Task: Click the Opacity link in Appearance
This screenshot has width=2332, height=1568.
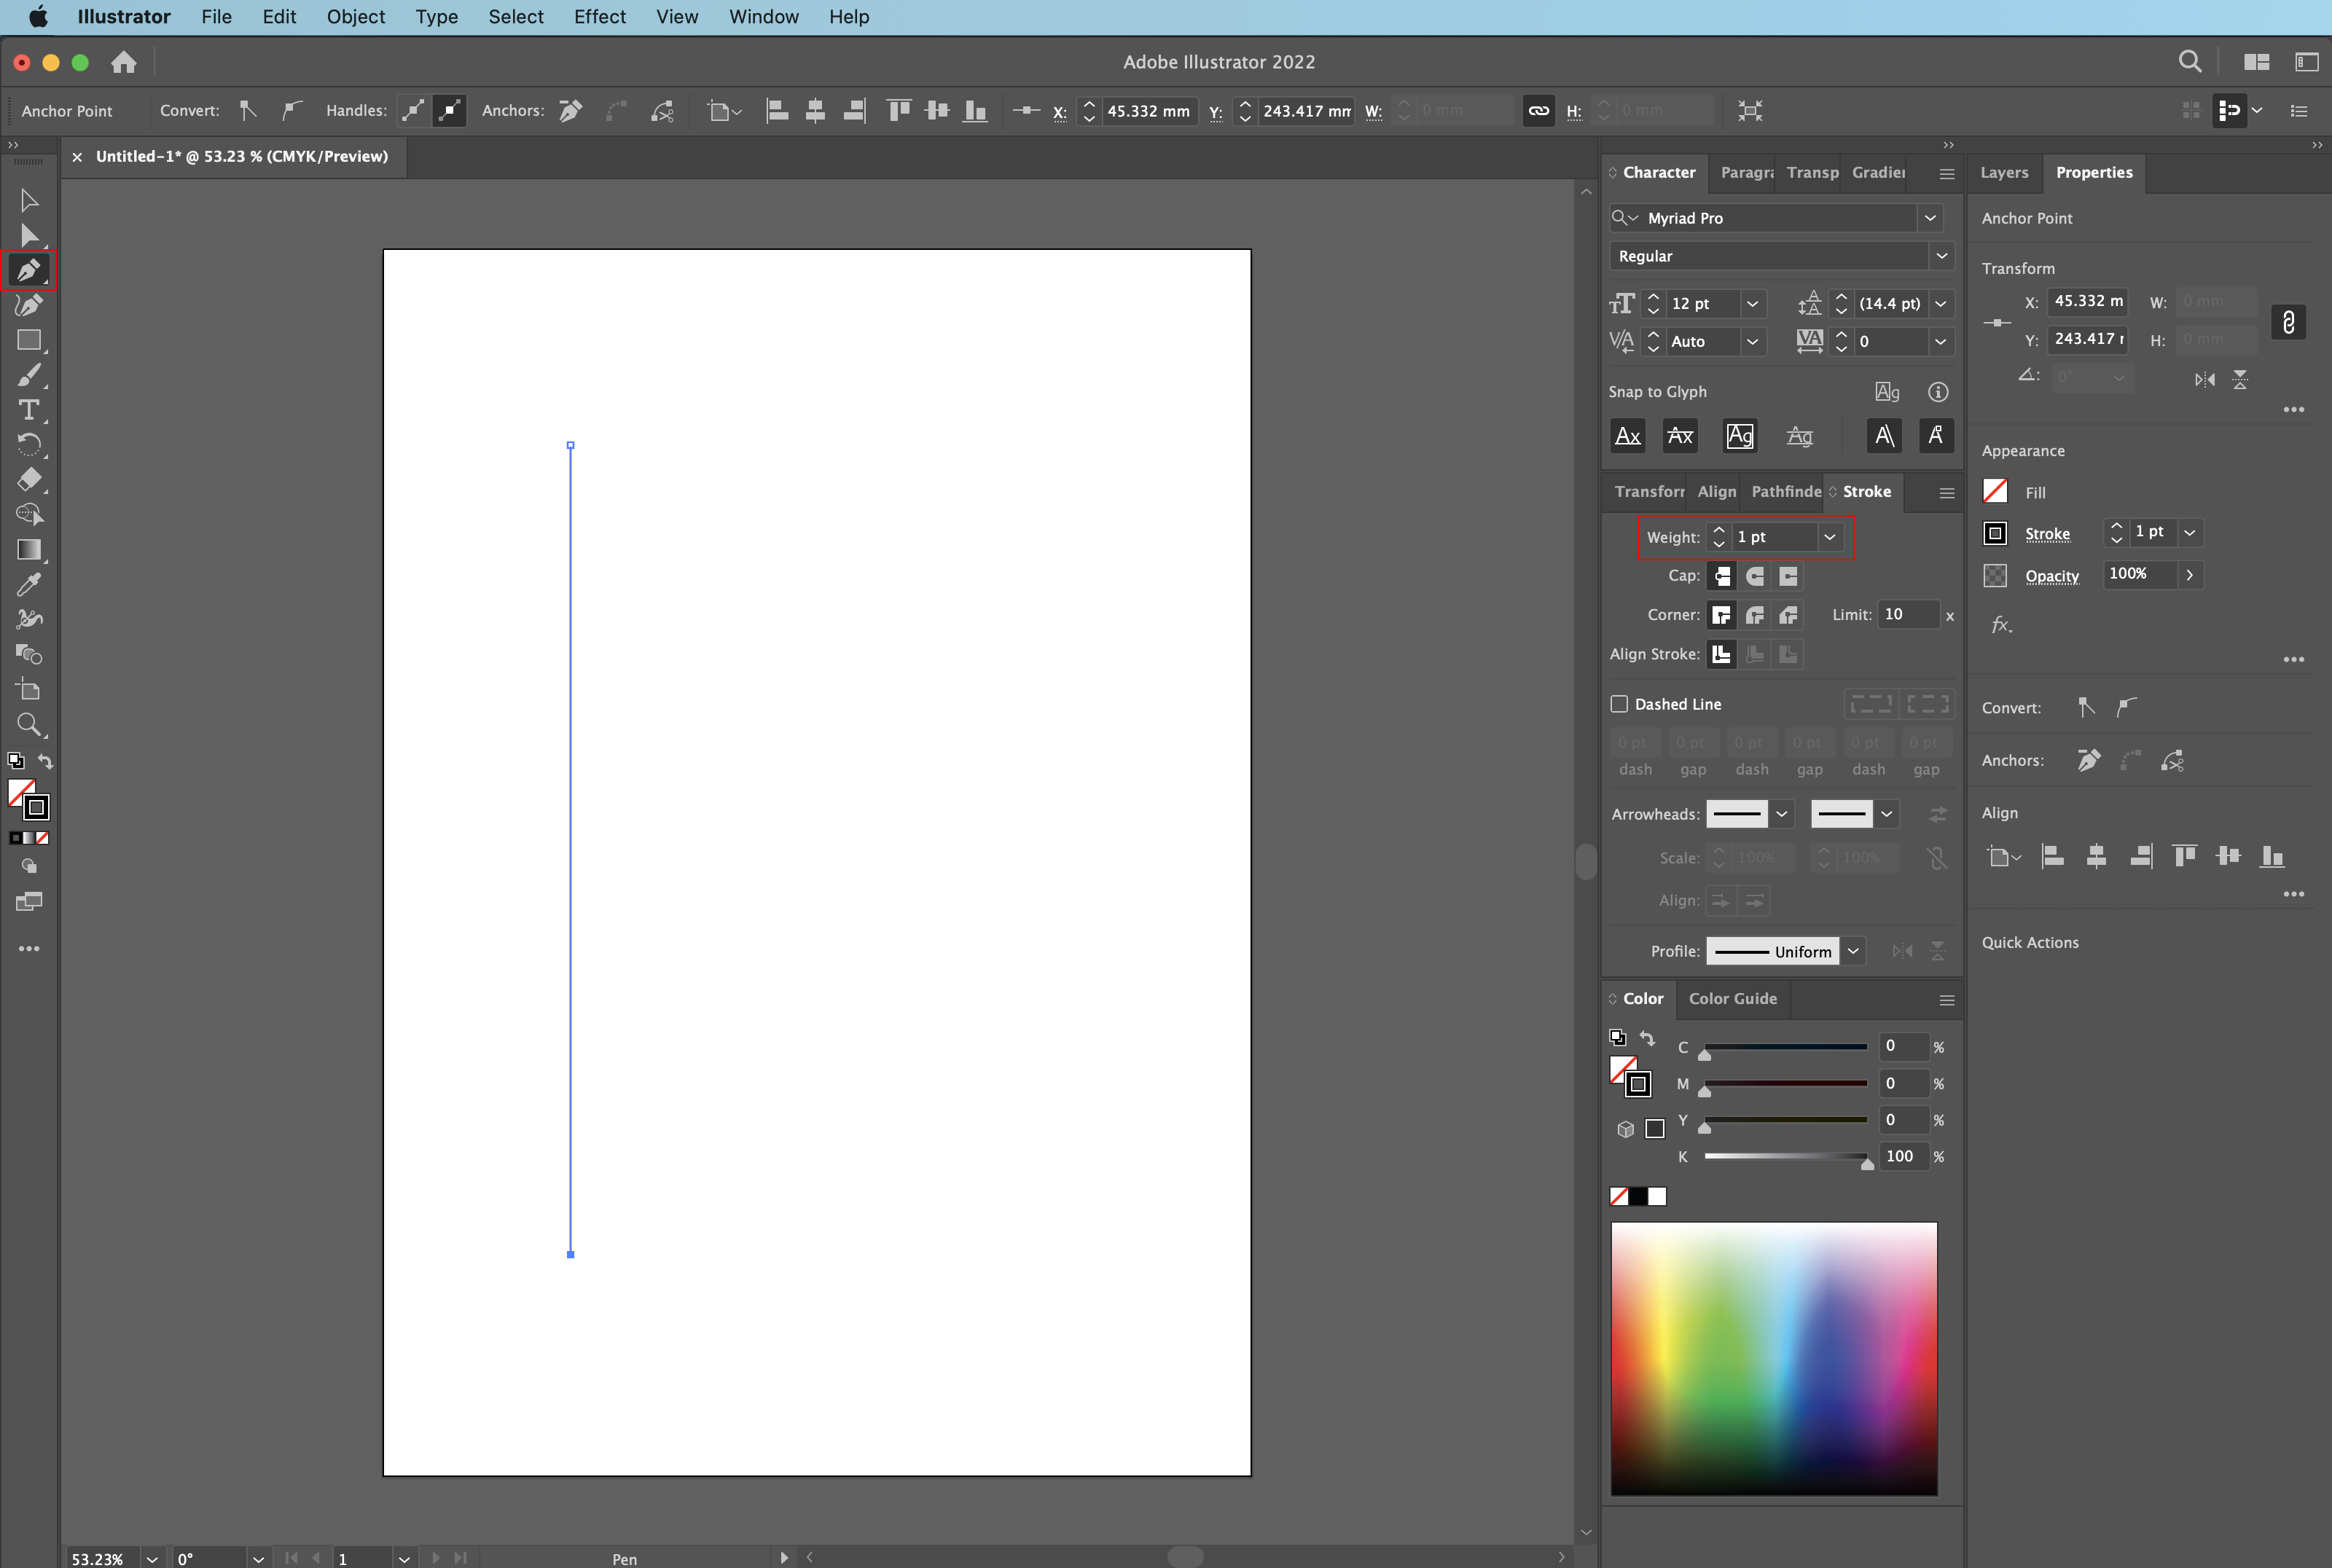Action: (x=2051, y=576)
